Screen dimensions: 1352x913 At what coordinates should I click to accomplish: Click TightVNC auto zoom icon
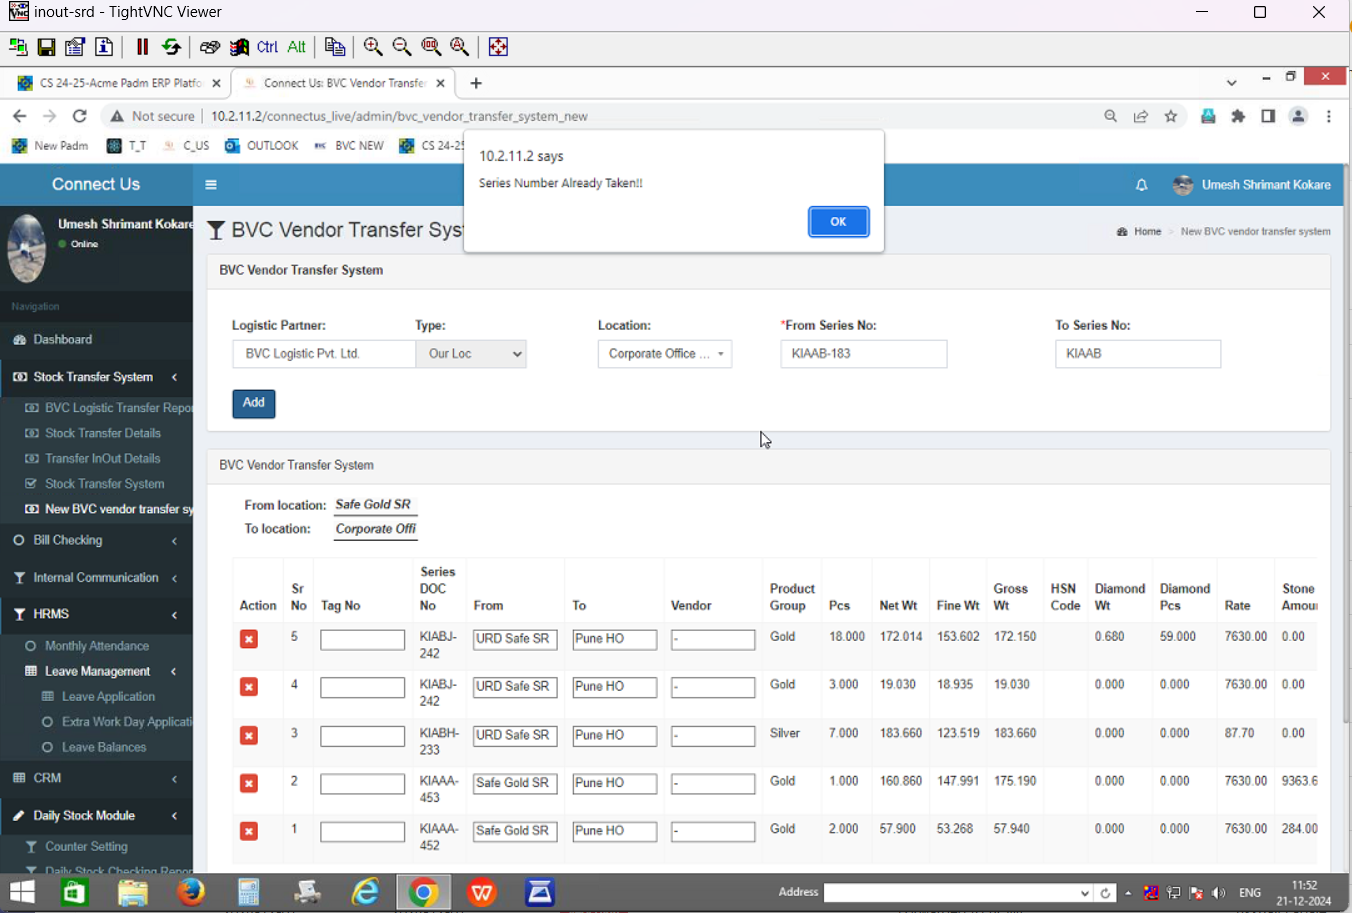pyautogui.click(x=460, y=47)
